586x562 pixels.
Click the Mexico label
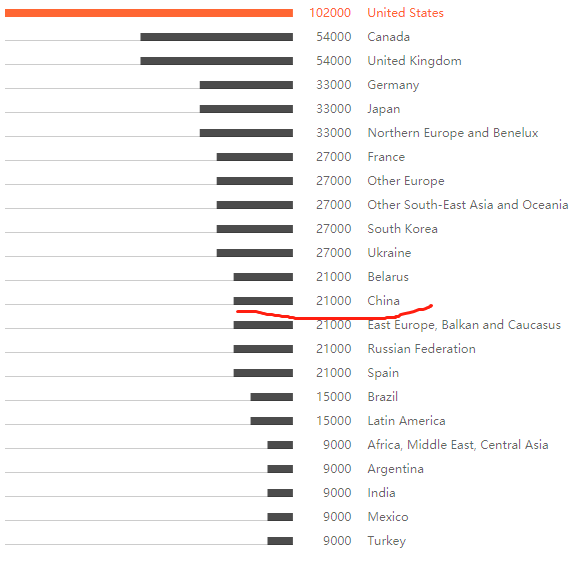[x=388, y=517]
